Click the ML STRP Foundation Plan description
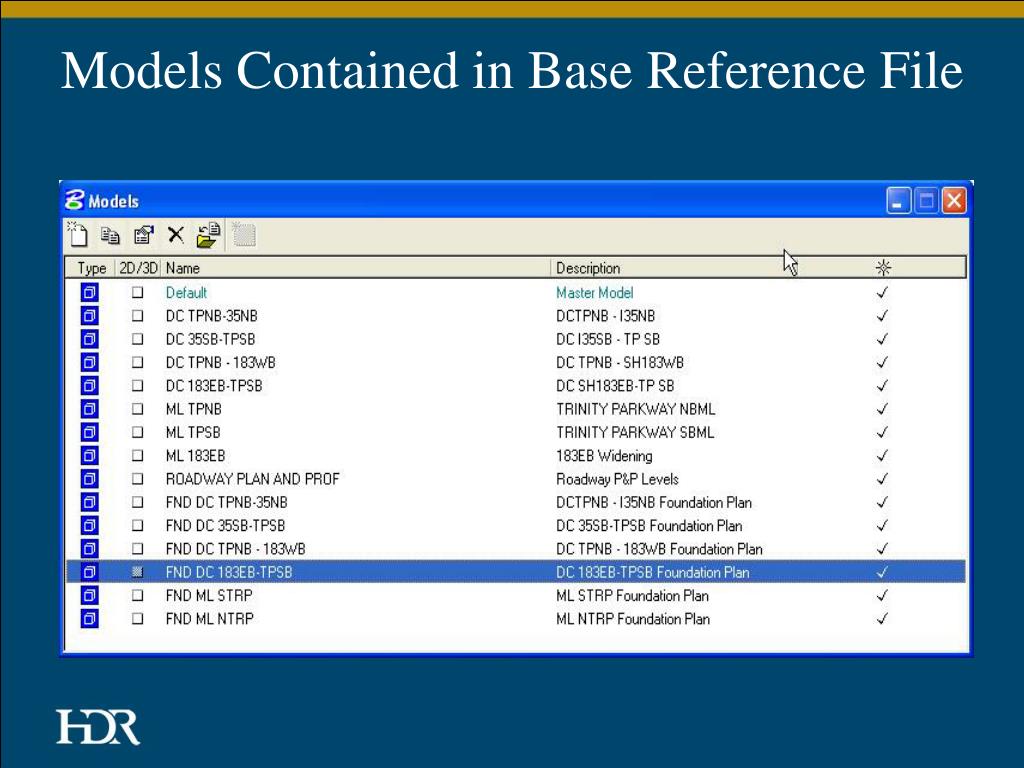Image resolution: width=1024 pixels, height=768 pixels. point(632,596)
